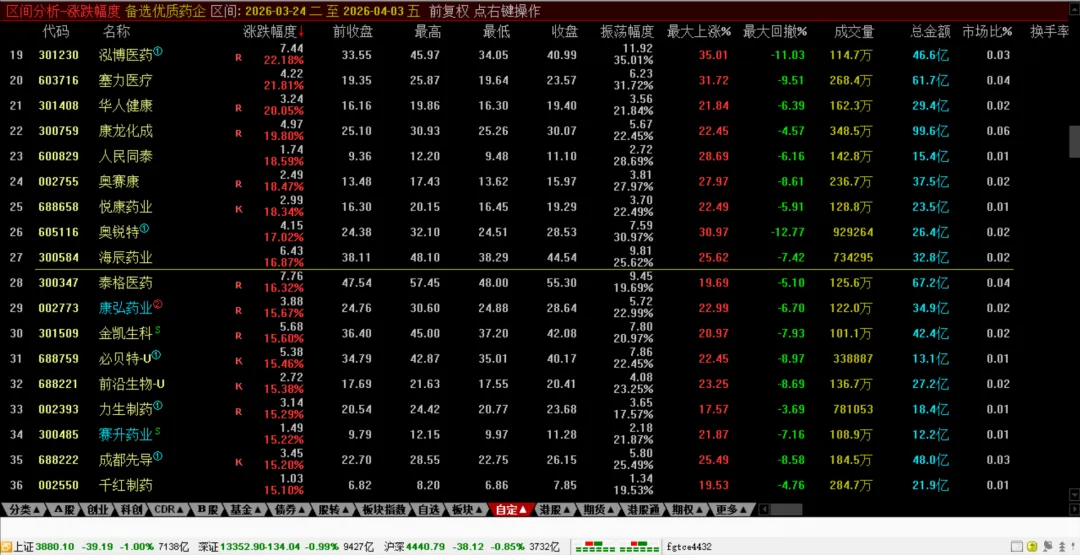
Task: Sort by the 名称 column header
Action: tap(116, 32)
